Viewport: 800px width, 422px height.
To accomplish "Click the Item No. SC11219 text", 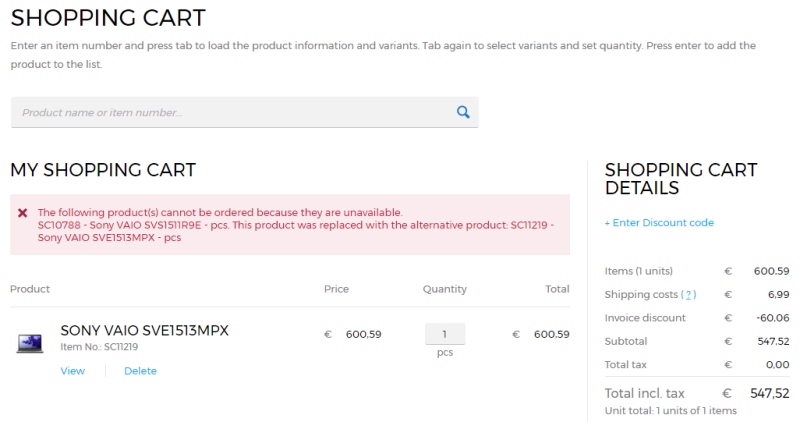I will point(99,347).
